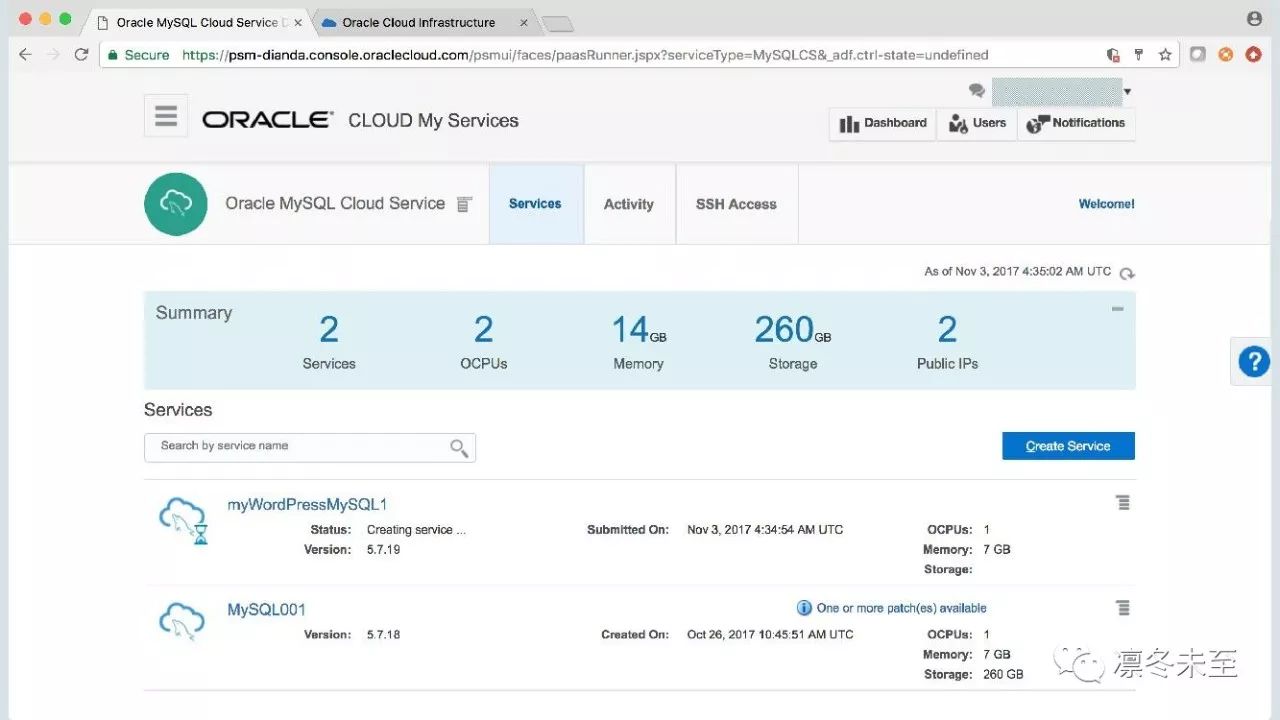Click the Summary '2 Services' count
The width and height of the screenshot is (1280, 720).
pos(329,342)
